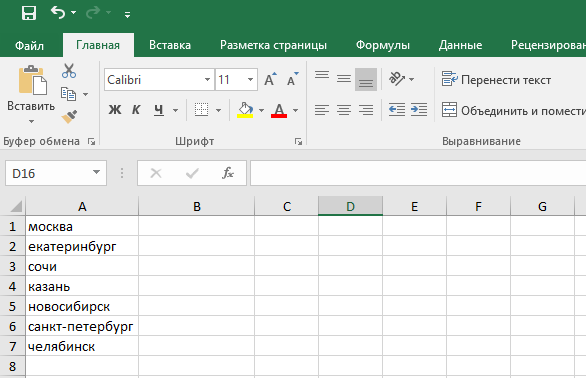
Task: Click the Decrease Font Size icon
Action: tap(293, 79)
